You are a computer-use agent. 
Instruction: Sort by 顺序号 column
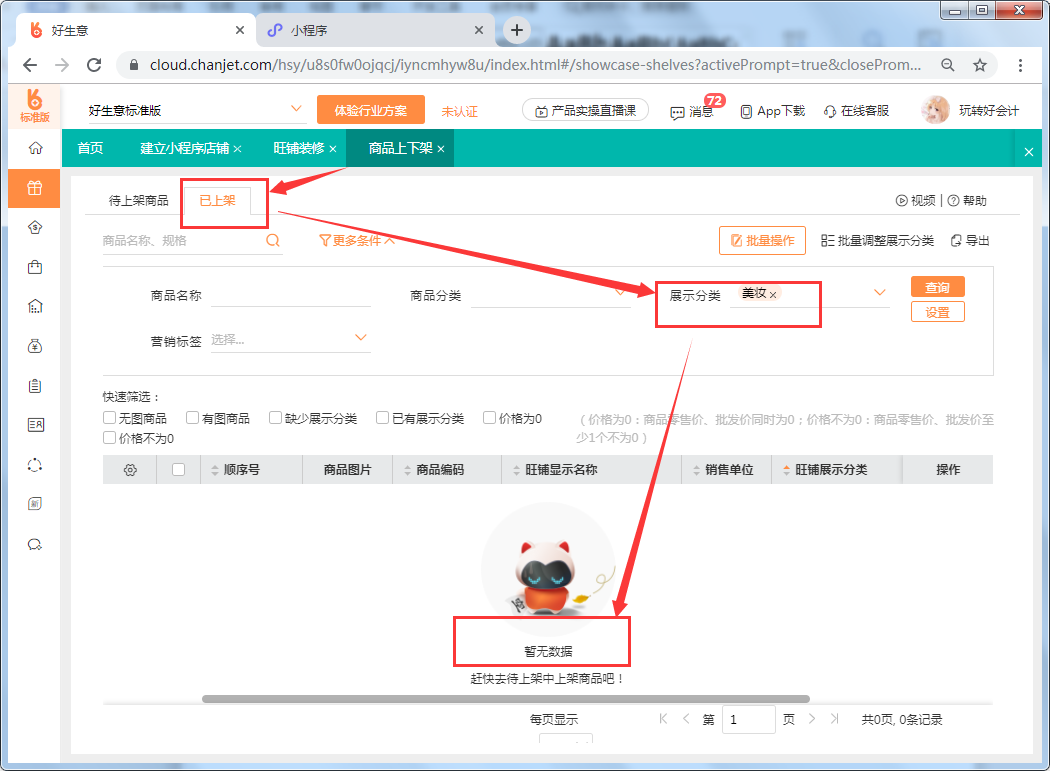214,470
